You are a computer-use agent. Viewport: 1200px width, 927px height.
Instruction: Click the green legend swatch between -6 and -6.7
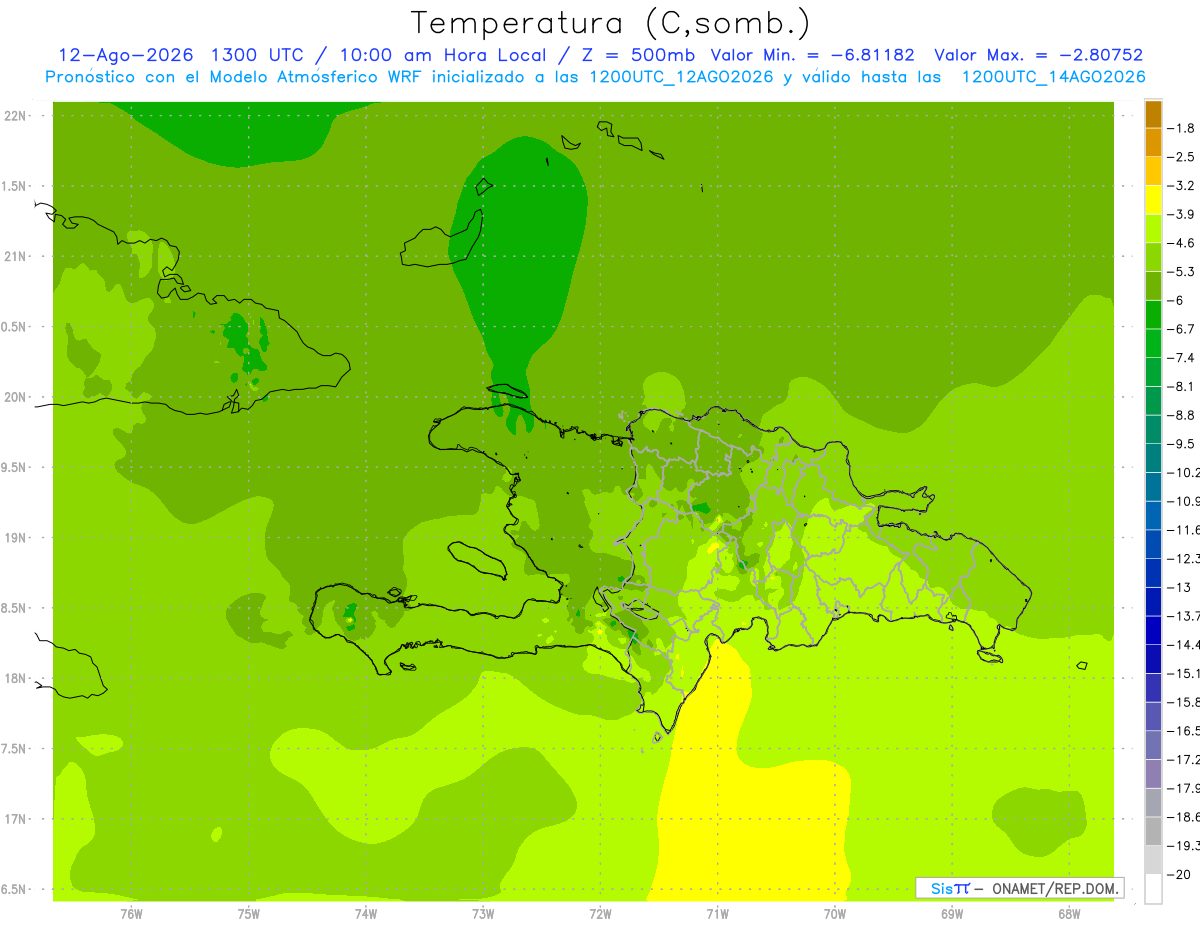click(1153, 315)
